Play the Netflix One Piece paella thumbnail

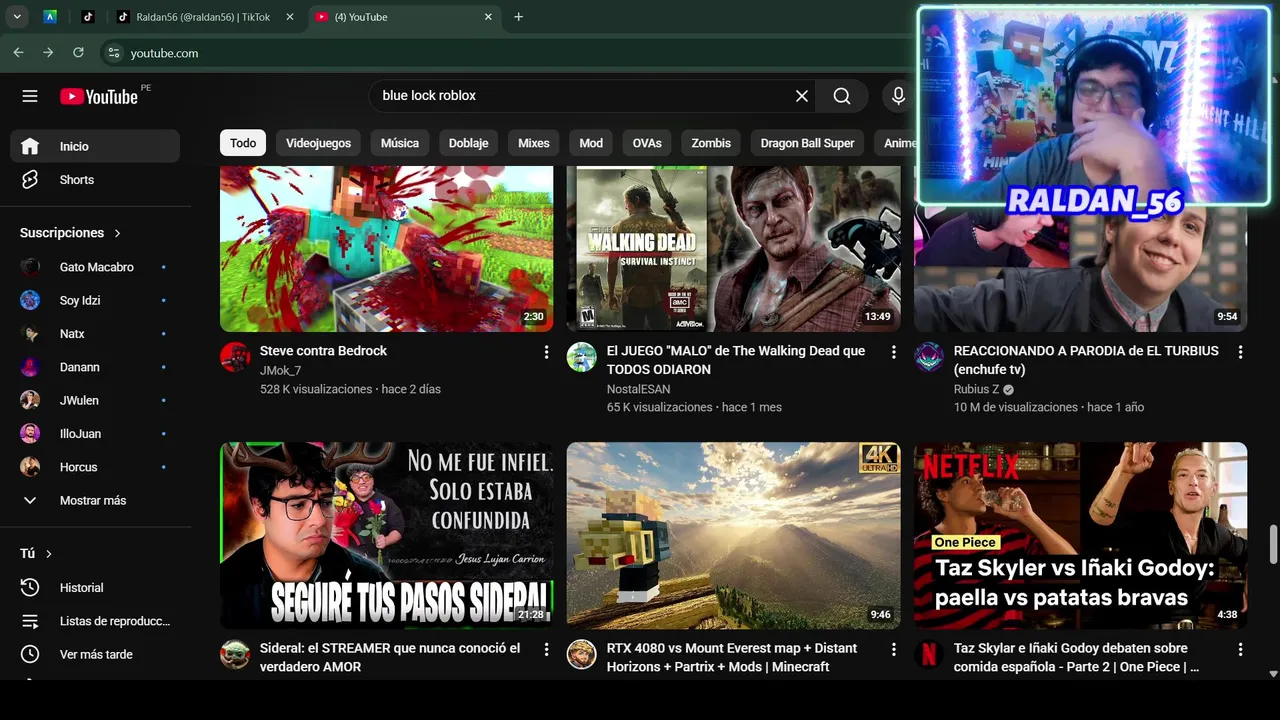[x=1080, y=535]
